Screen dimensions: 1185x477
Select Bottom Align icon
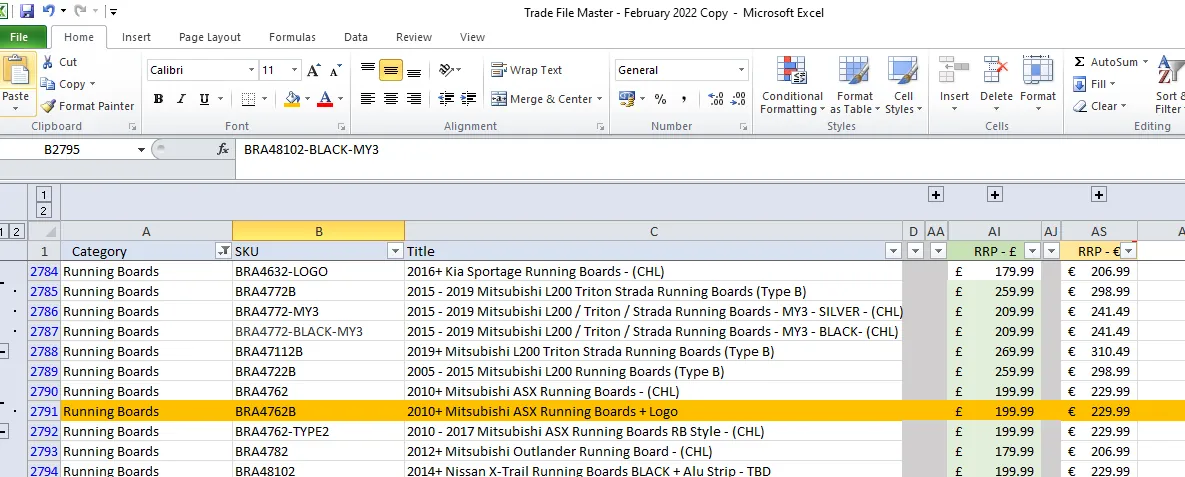pos(414,70)
